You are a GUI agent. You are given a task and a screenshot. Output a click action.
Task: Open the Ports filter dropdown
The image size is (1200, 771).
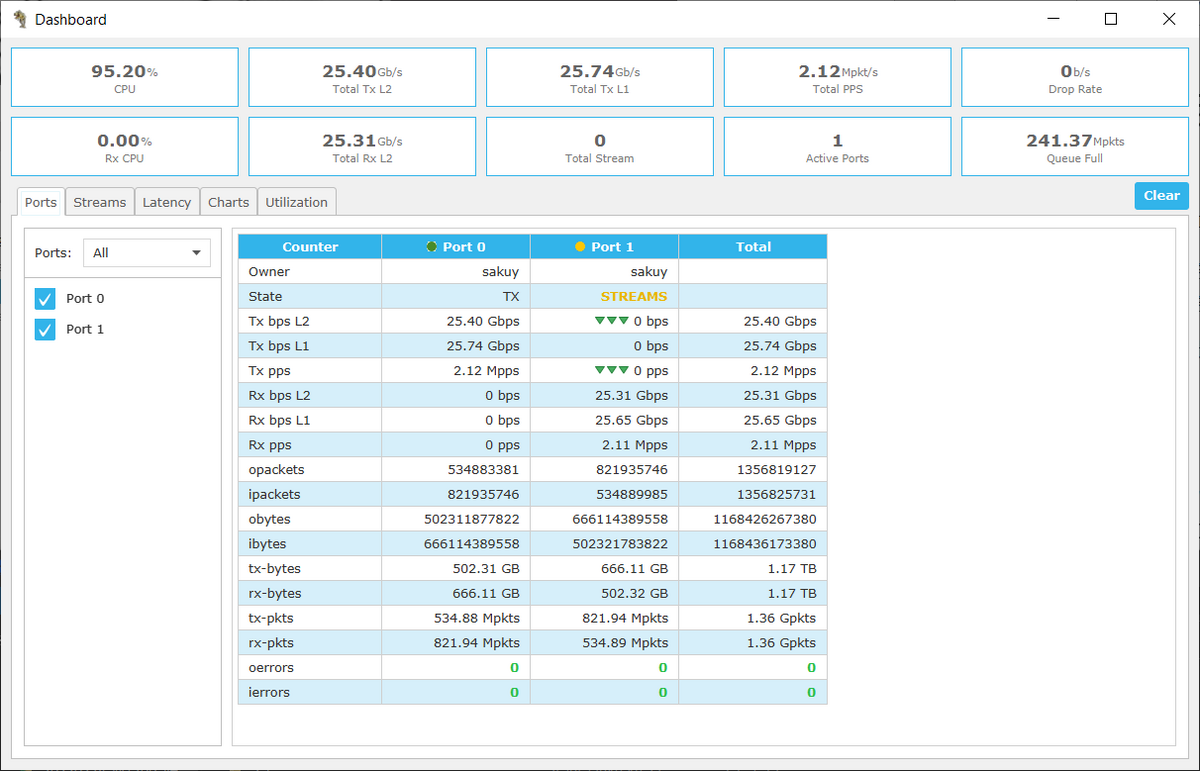pyautogui.click(x=147, y=253)
